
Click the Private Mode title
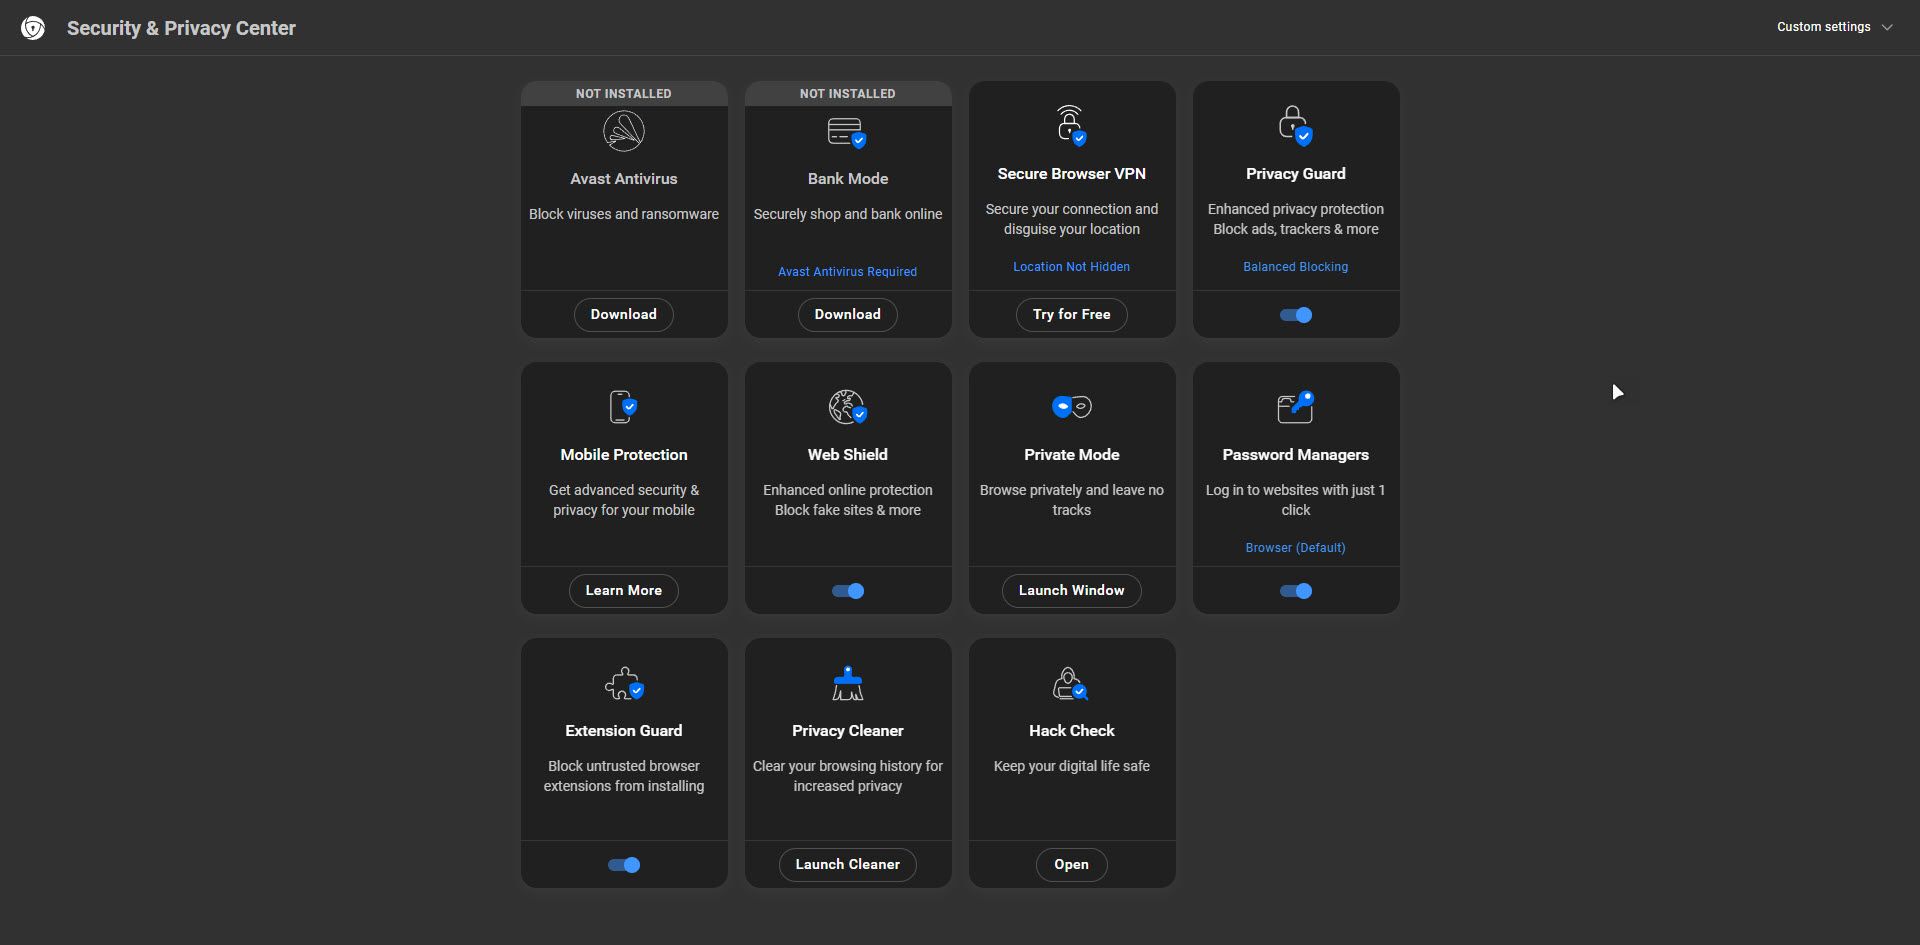point(1072,455)
